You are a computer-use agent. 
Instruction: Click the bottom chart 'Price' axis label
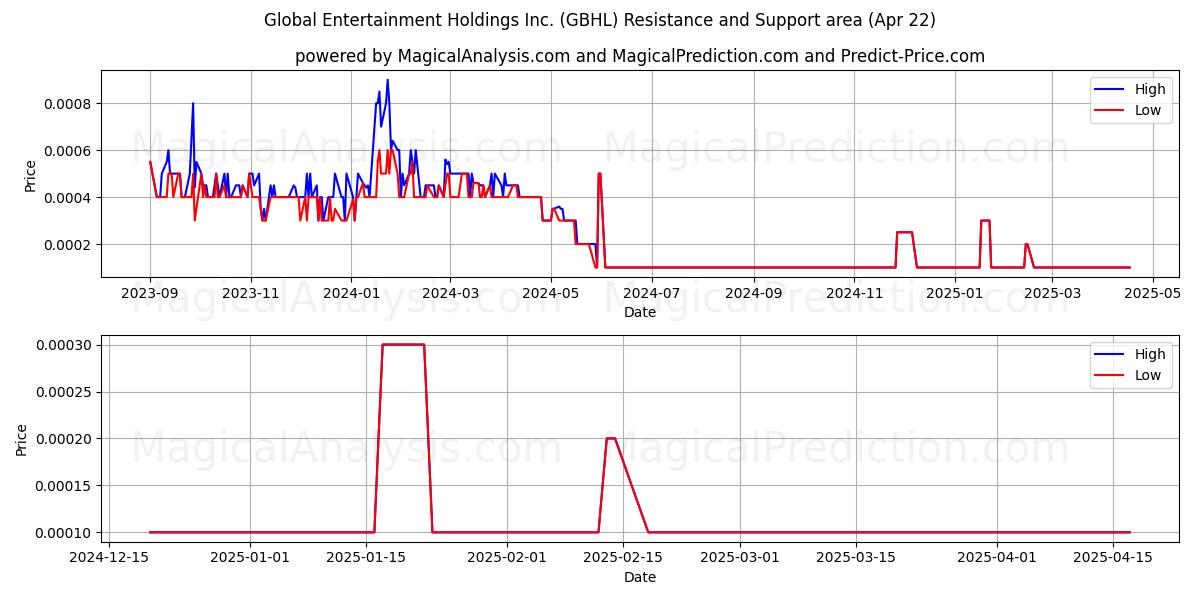tap(22, 440)
